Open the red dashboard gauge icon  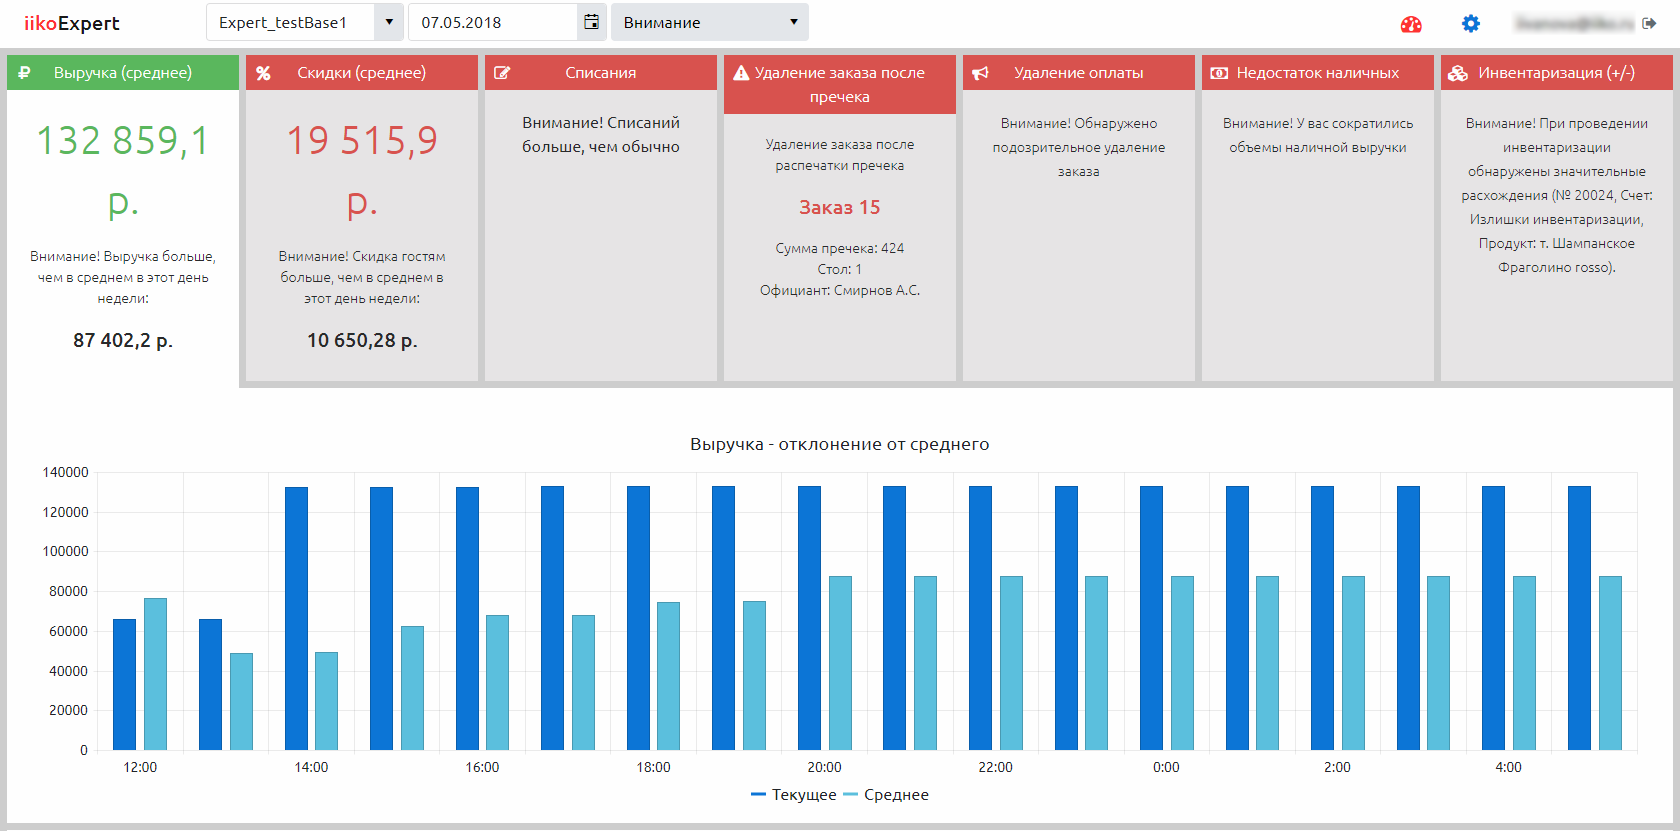[1411, 24]
